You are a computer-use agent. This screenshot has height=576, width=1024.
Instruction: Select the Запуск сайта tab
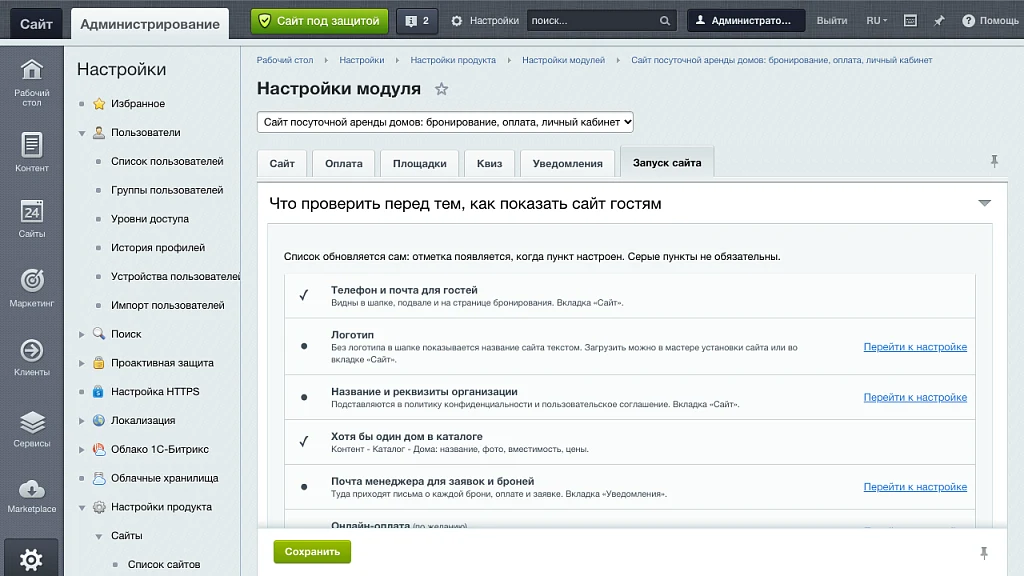click(x=667, y=163)
